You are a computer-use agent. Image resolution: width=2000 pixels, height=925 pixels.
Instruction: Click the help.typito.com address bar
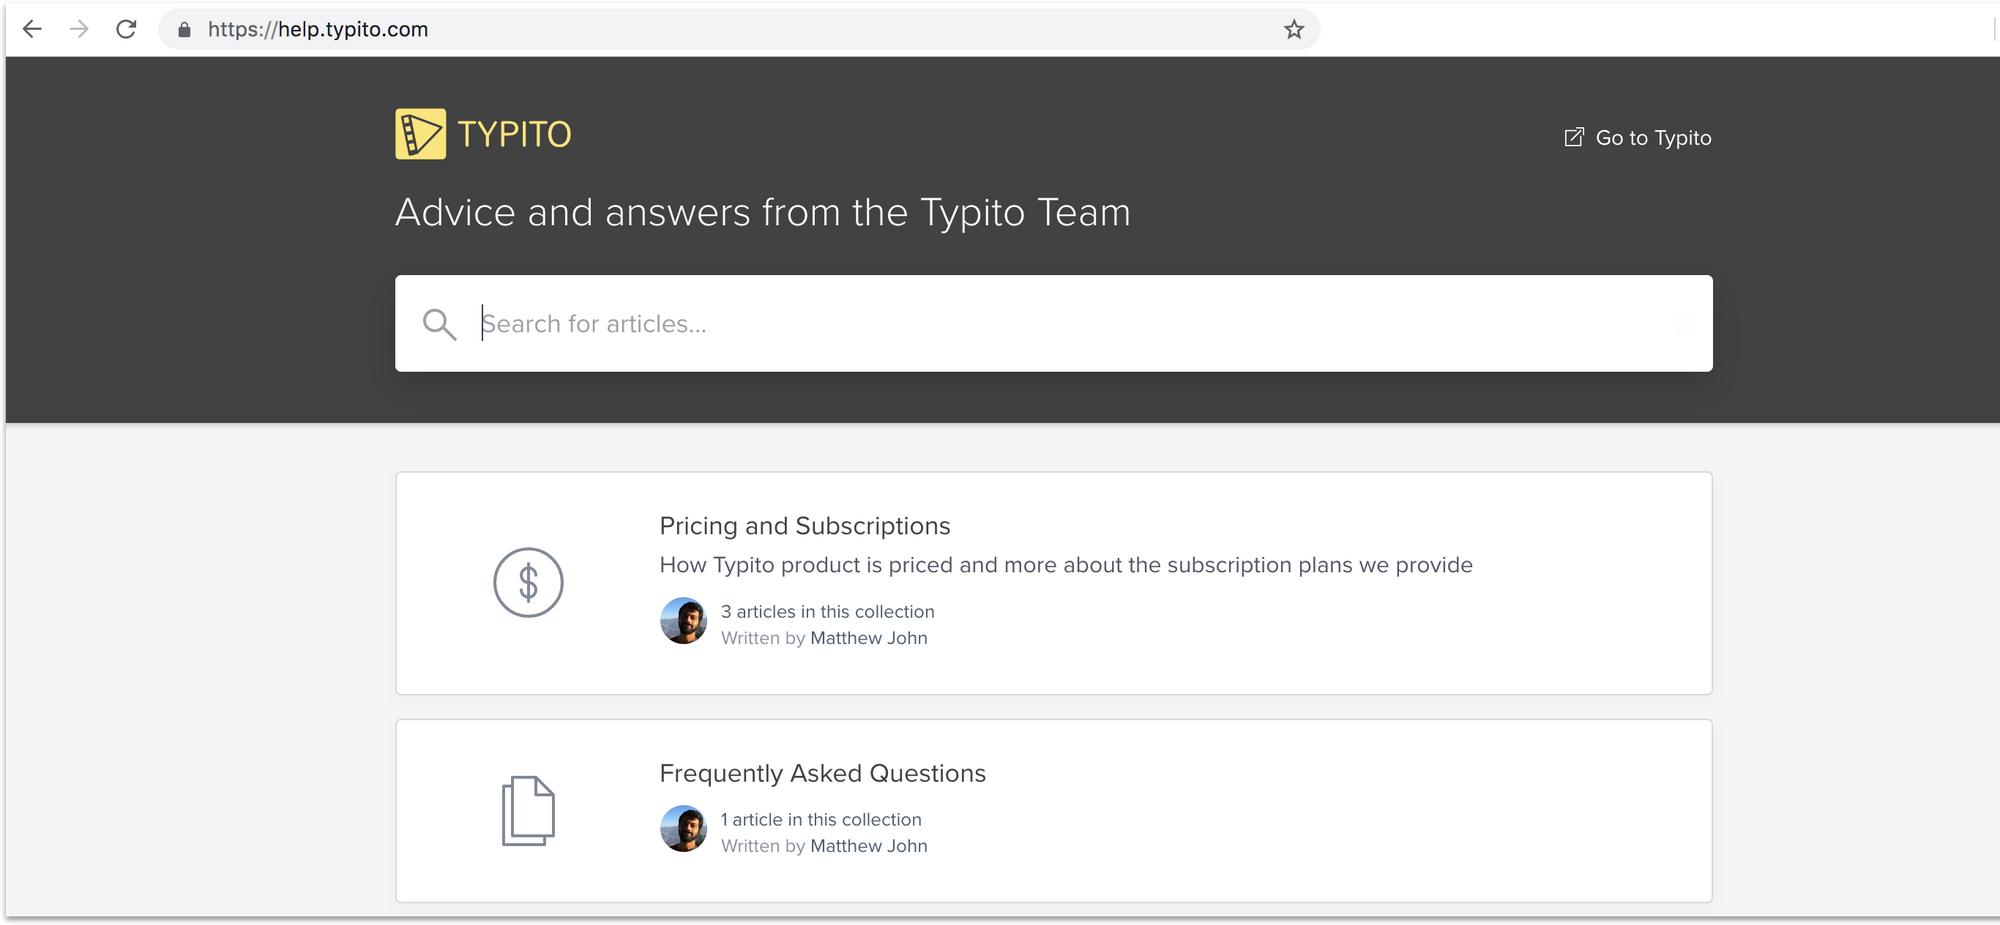739,30
